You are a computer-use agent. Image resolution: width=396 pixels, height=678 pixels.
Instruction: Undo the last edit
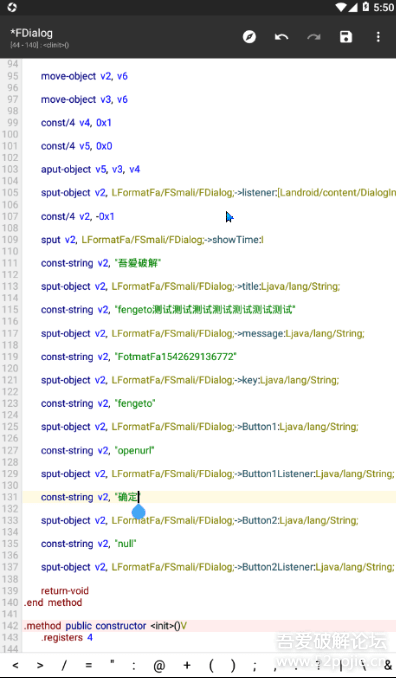point(281,37)
